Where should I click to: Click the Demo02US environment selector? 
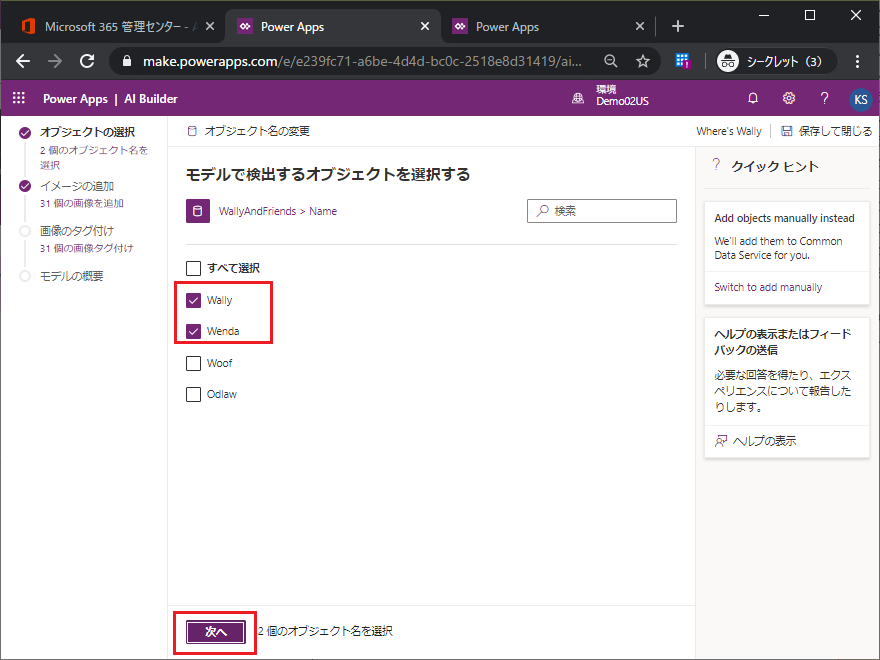[x=622, y=95]
